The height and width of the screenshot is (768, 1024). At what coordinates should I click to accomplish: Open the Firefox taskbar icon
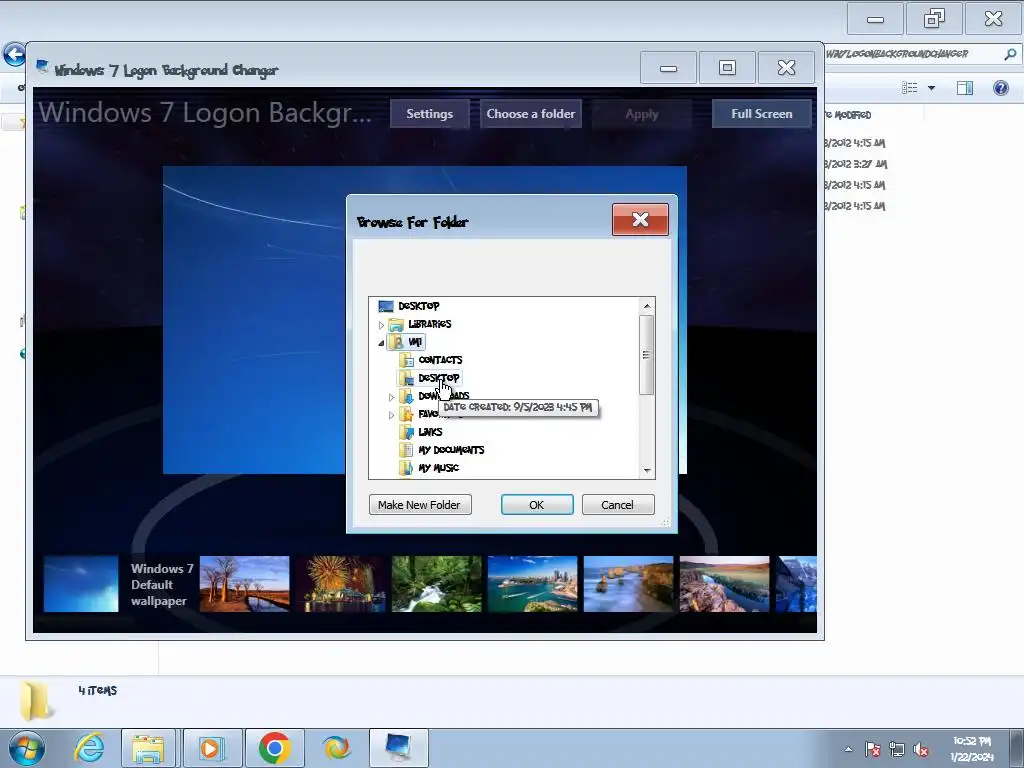click(336, 748)
